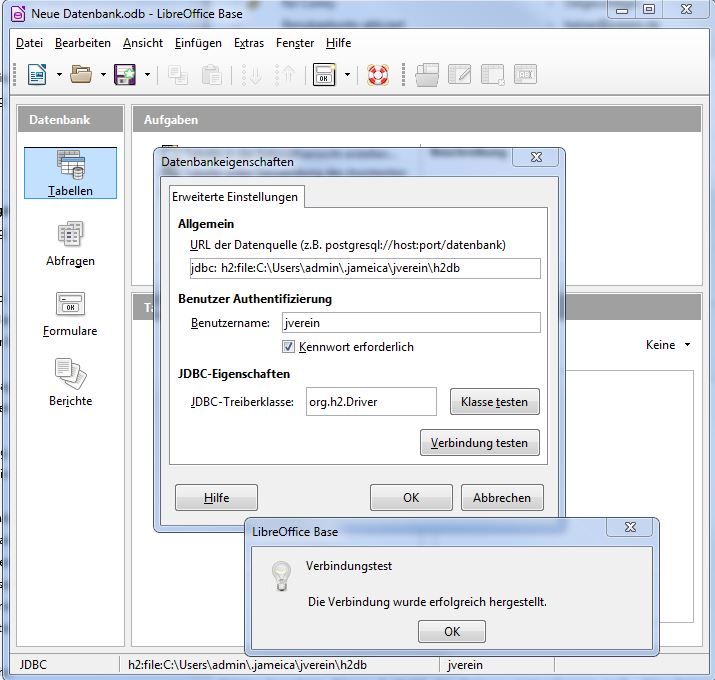Viewport: 715px width, 680px height.
Task: Close the Verbindungstest message box
Action: (x=630, y=527)
